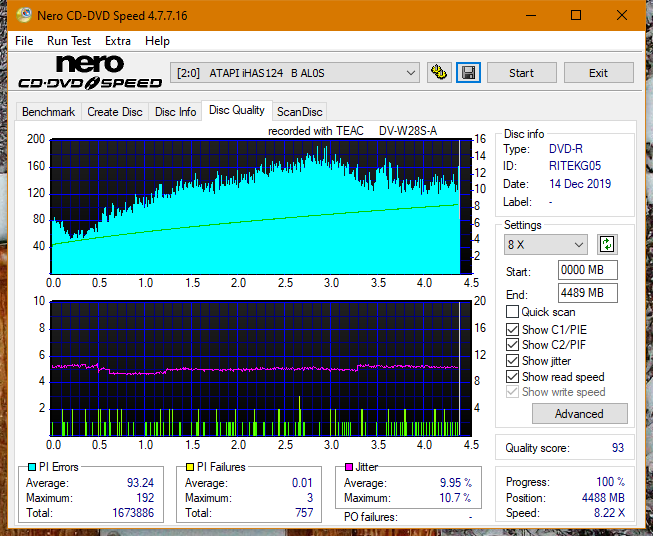This screenshot has width=653, height=536.
Task: Uncheck Show C2/PIF option
Action: (512, 345)
